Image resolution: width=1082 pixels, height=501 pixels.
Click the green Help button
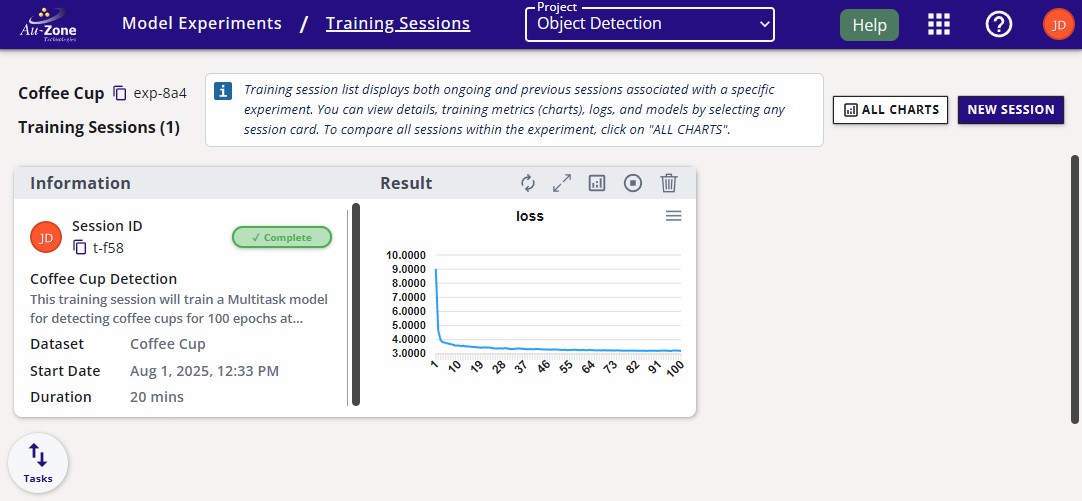[869, 25]
